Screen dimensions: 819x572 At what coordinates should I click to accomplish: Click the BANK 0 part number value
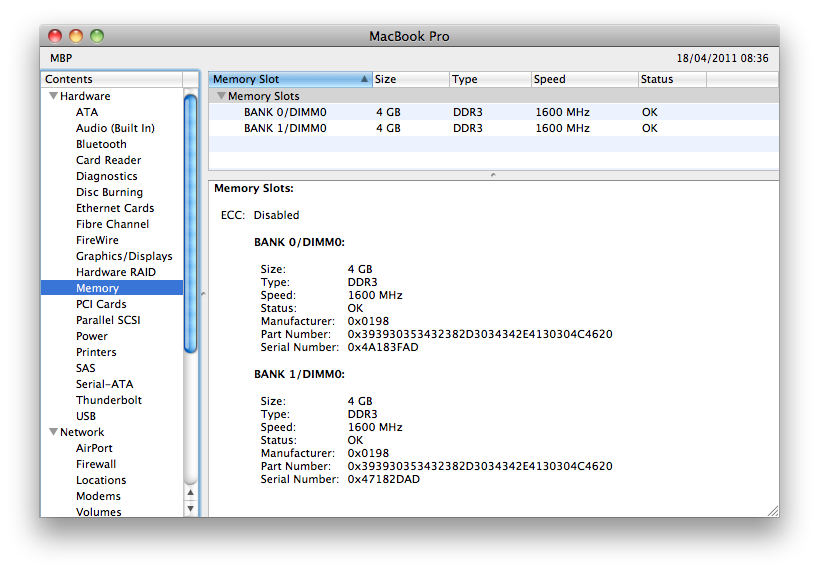tap(480, 334)
